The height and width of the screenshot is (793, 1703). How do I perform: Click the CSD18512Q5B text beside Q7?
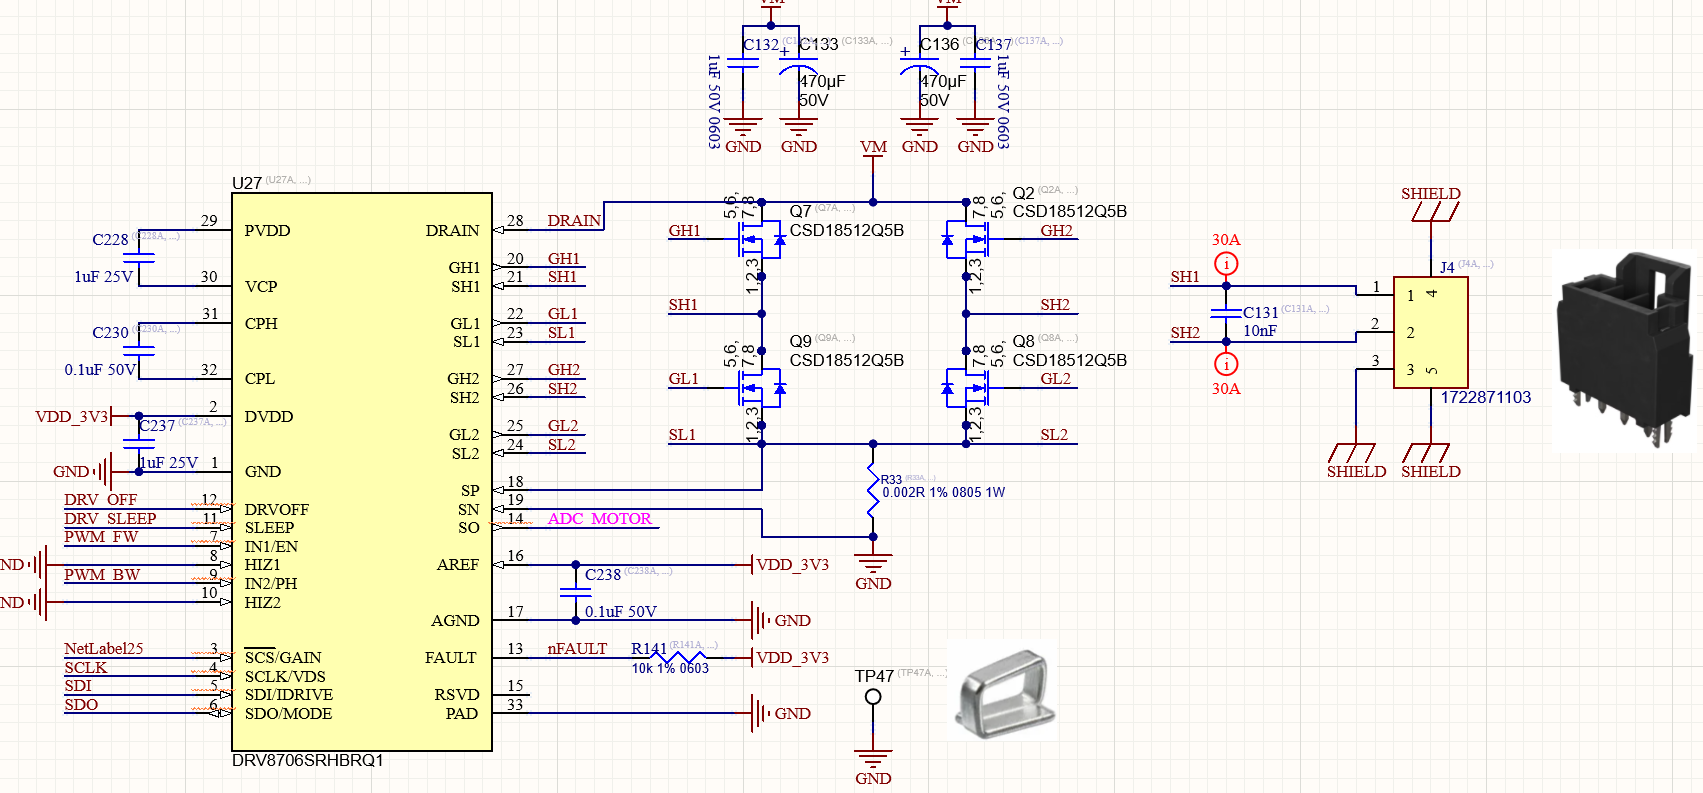847,230
